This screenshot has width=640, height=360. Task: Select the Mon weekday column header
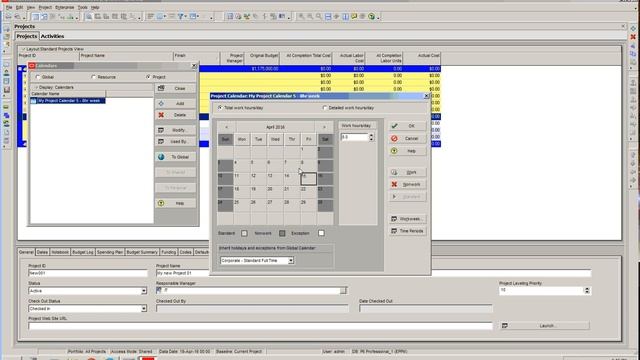tap(242, 140)
